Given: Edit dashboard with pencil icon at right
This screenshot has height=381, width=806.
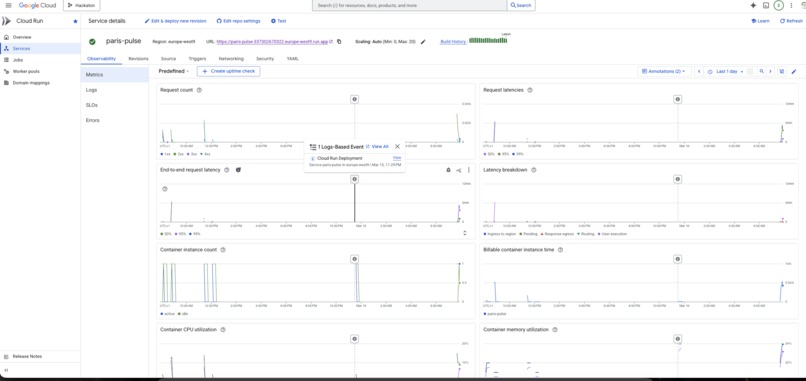Looking at the screenshot, I should pyautogui.click(x=794, y=71).
